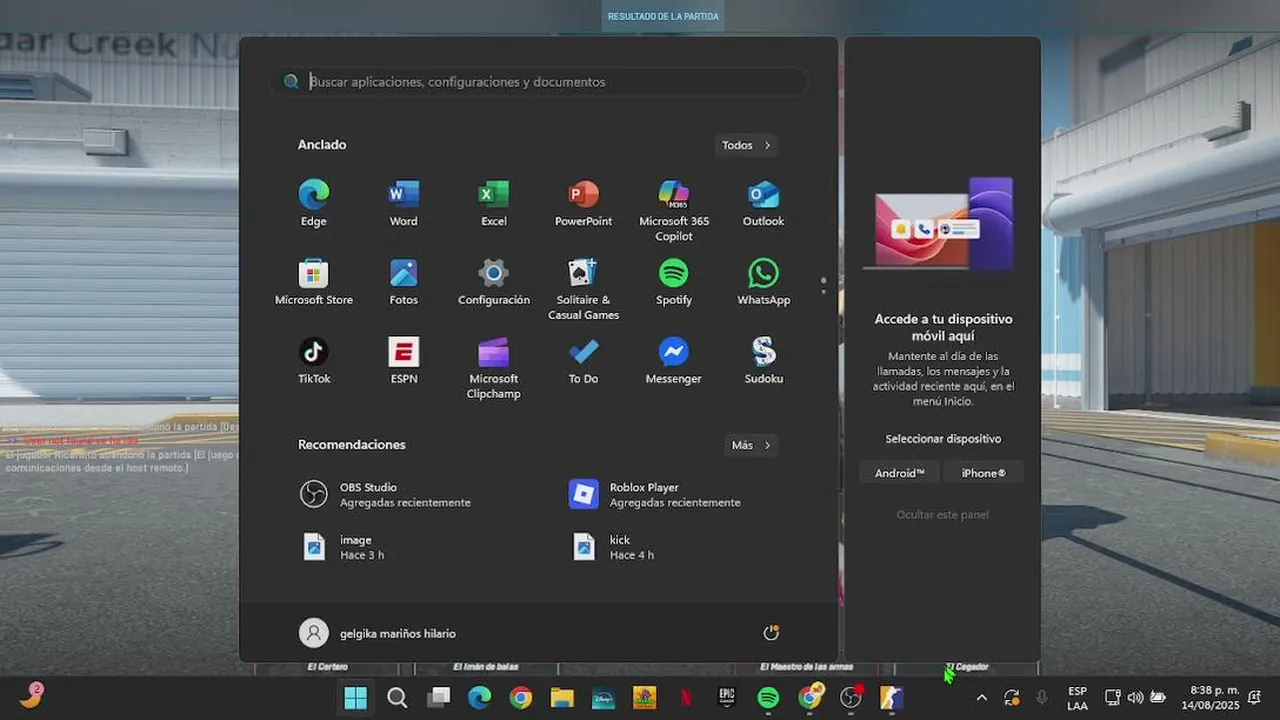Viewport: 1280px width, 720px height.
Task: Open Disney+ from the taskbar
Action: pos(603,698)
